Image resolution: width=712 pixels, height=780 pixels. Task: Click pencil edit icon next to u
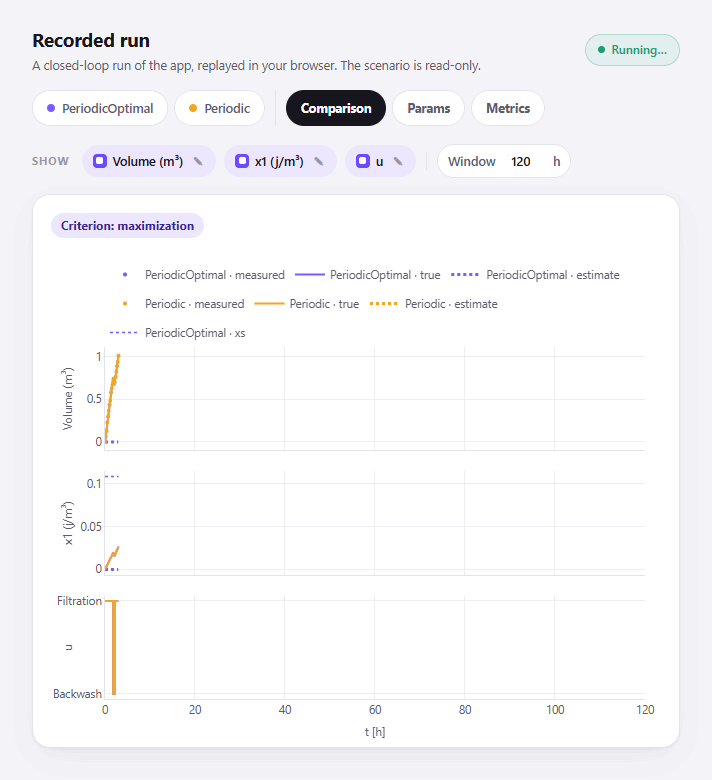[398, 161]
